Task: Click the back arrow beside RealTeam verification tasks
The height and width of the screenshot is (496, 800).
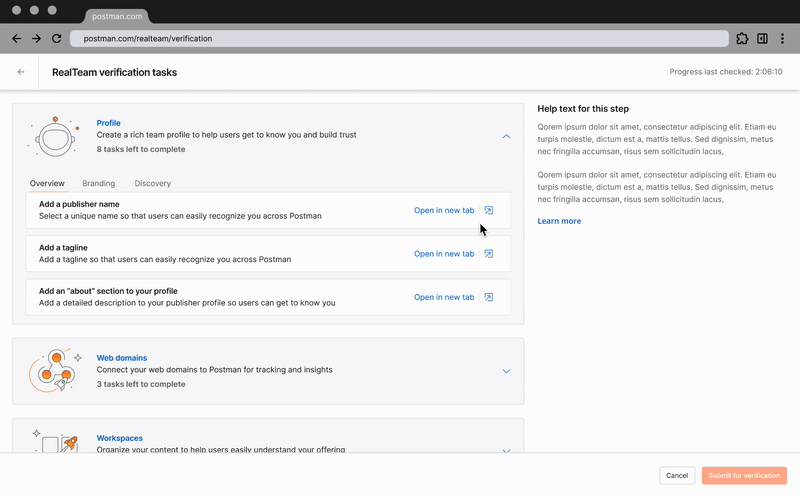Action: coord(21,72)
